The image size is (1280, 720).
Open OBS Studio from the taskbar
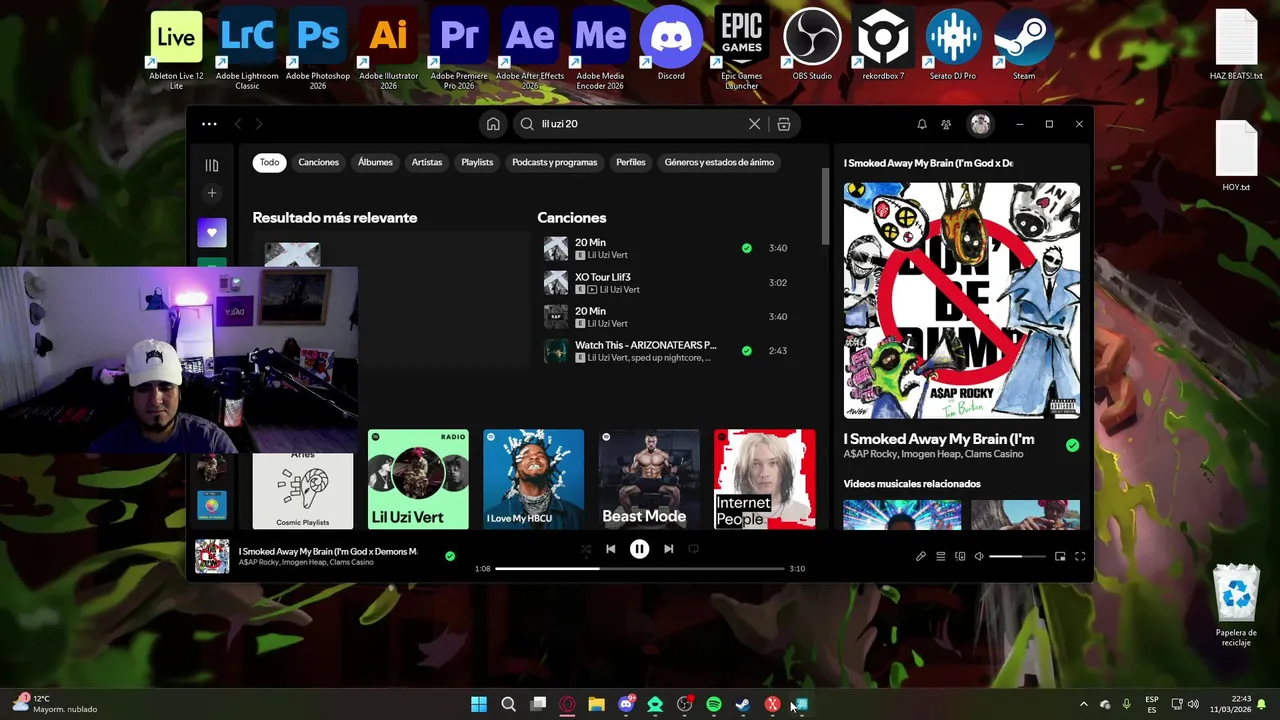685,705
